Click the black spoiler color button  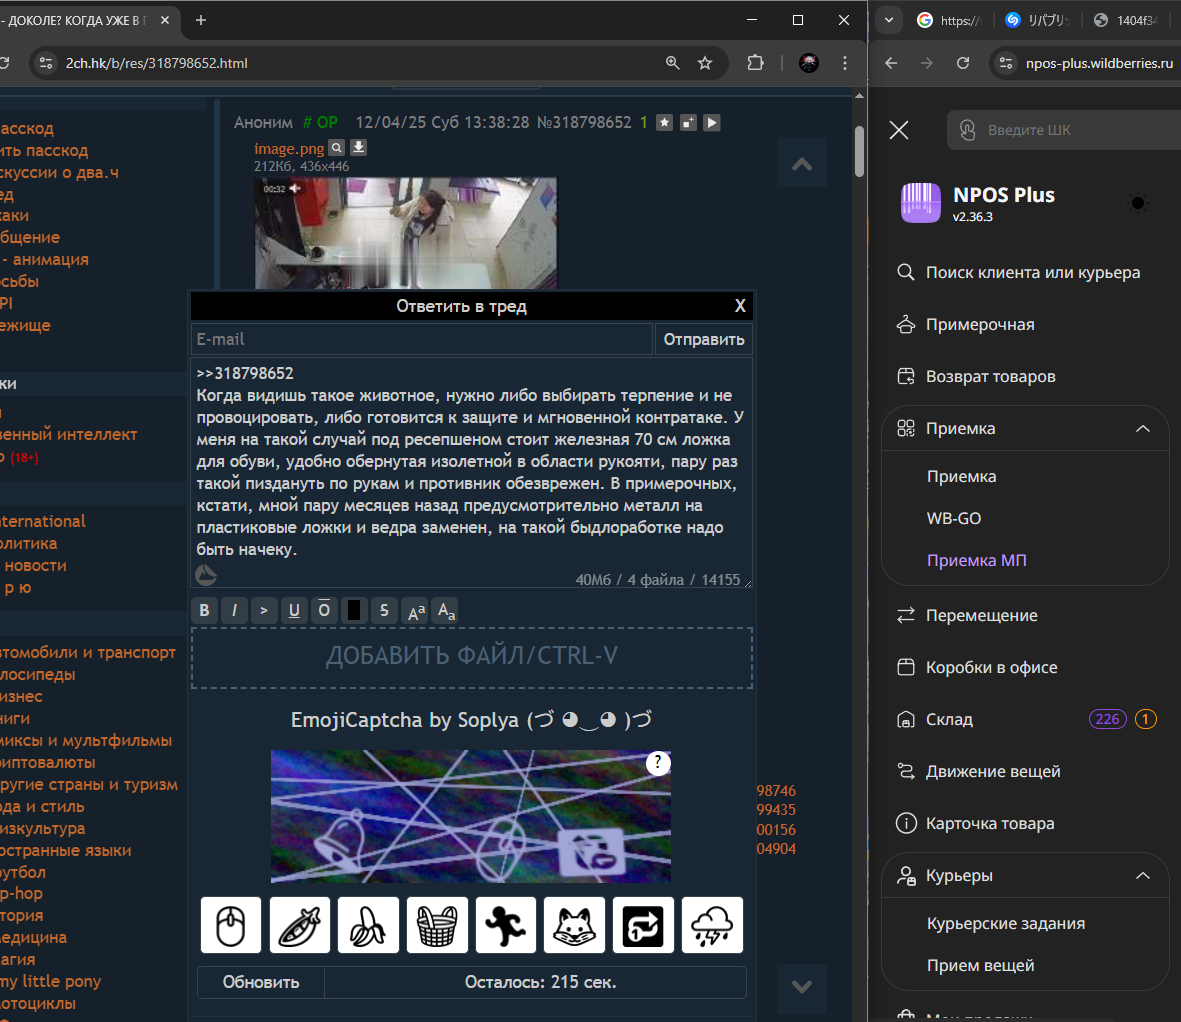[x=354, y=610]
